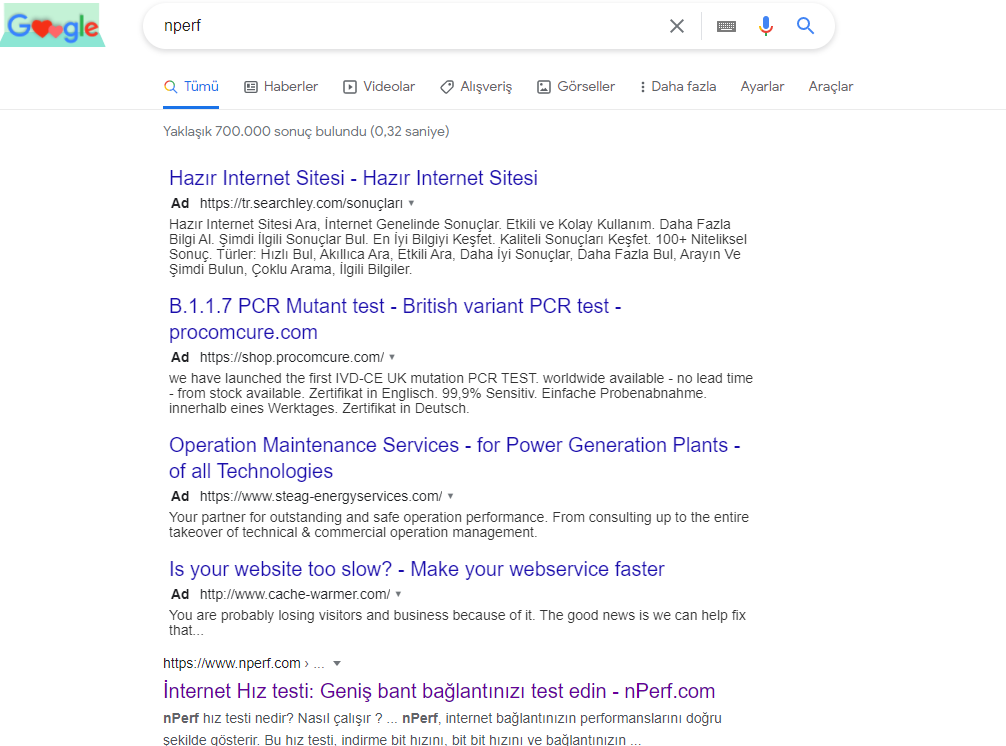The height and width of the screenshot is (746, 1006).
Task: Focus the search field containing nperf
Action: (x=411, y=26)
